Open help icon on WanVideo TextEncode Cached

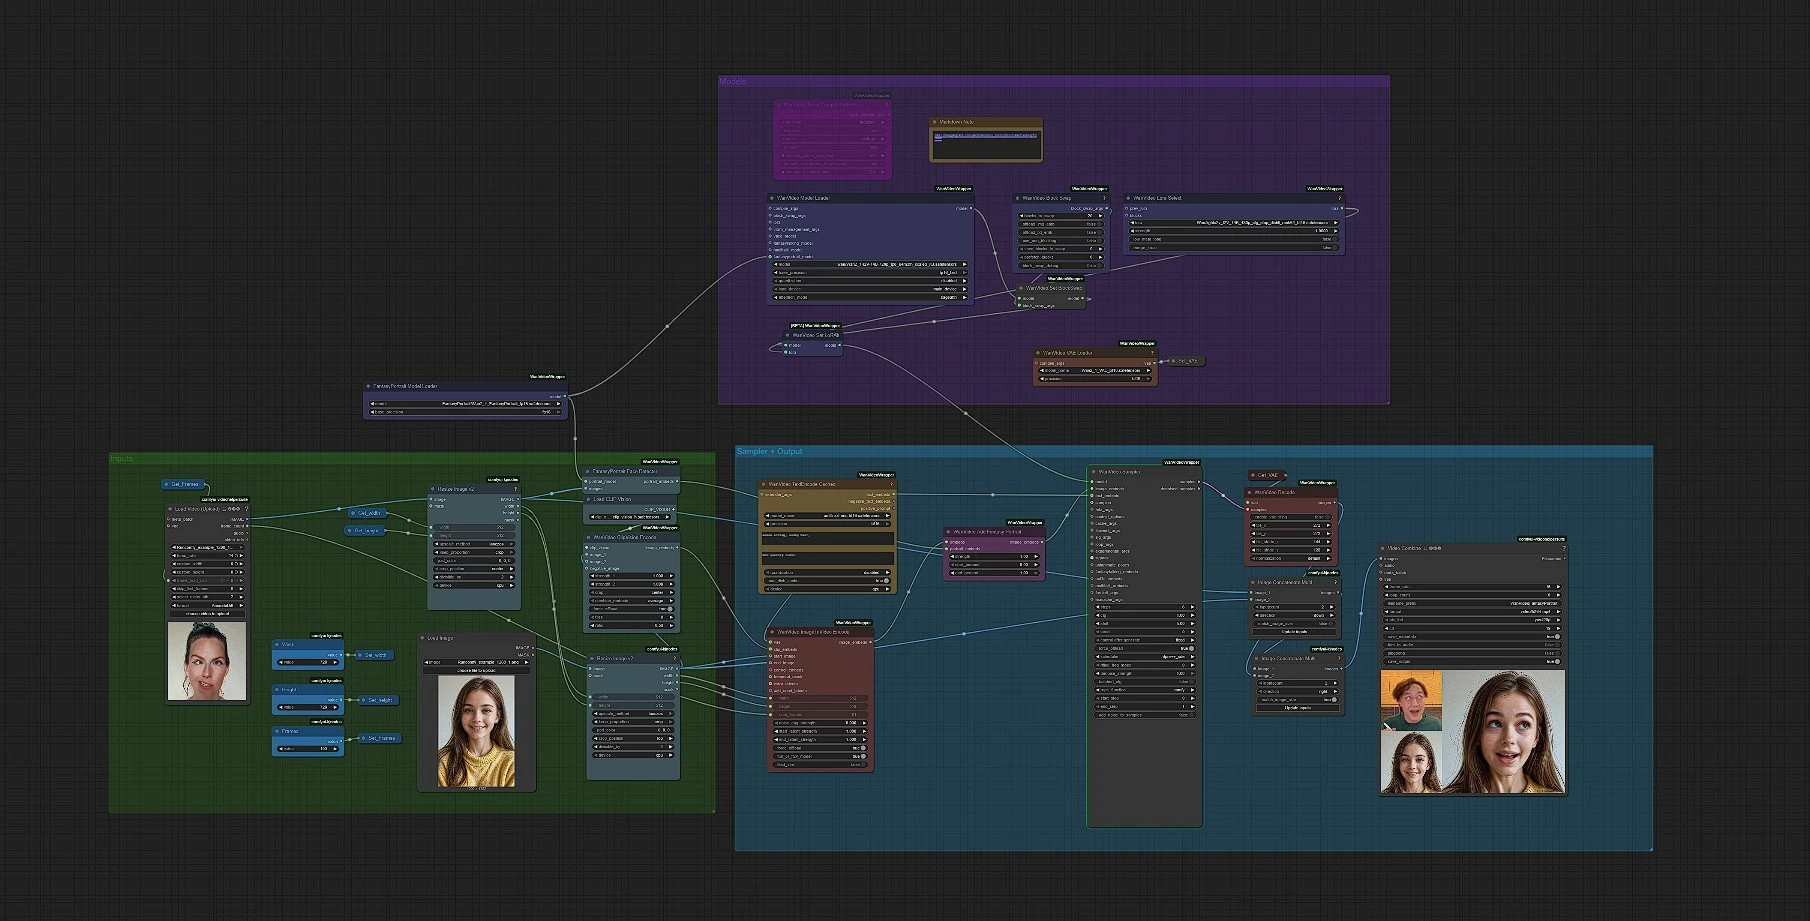891,484
